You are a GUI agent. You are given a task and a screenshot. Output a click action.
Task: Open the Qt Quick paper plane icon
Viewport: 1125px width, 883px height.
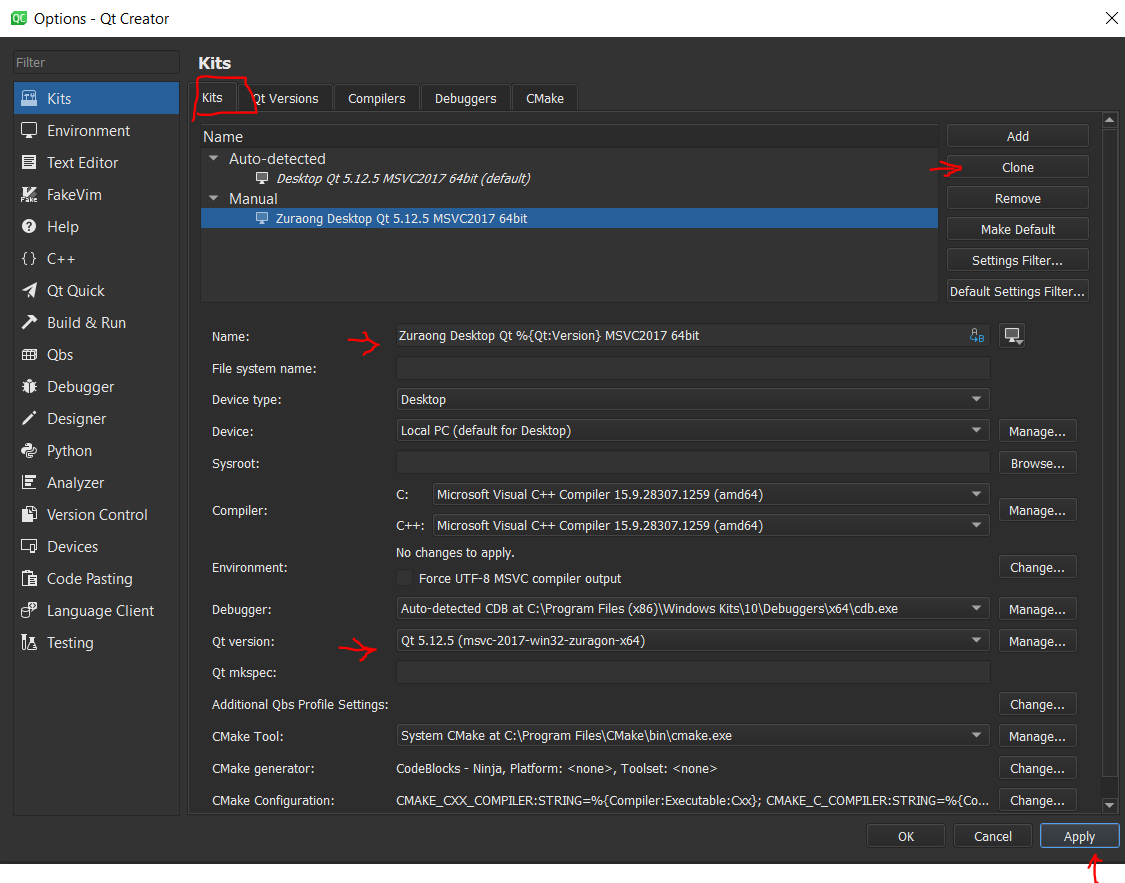[x=29, y=291]
